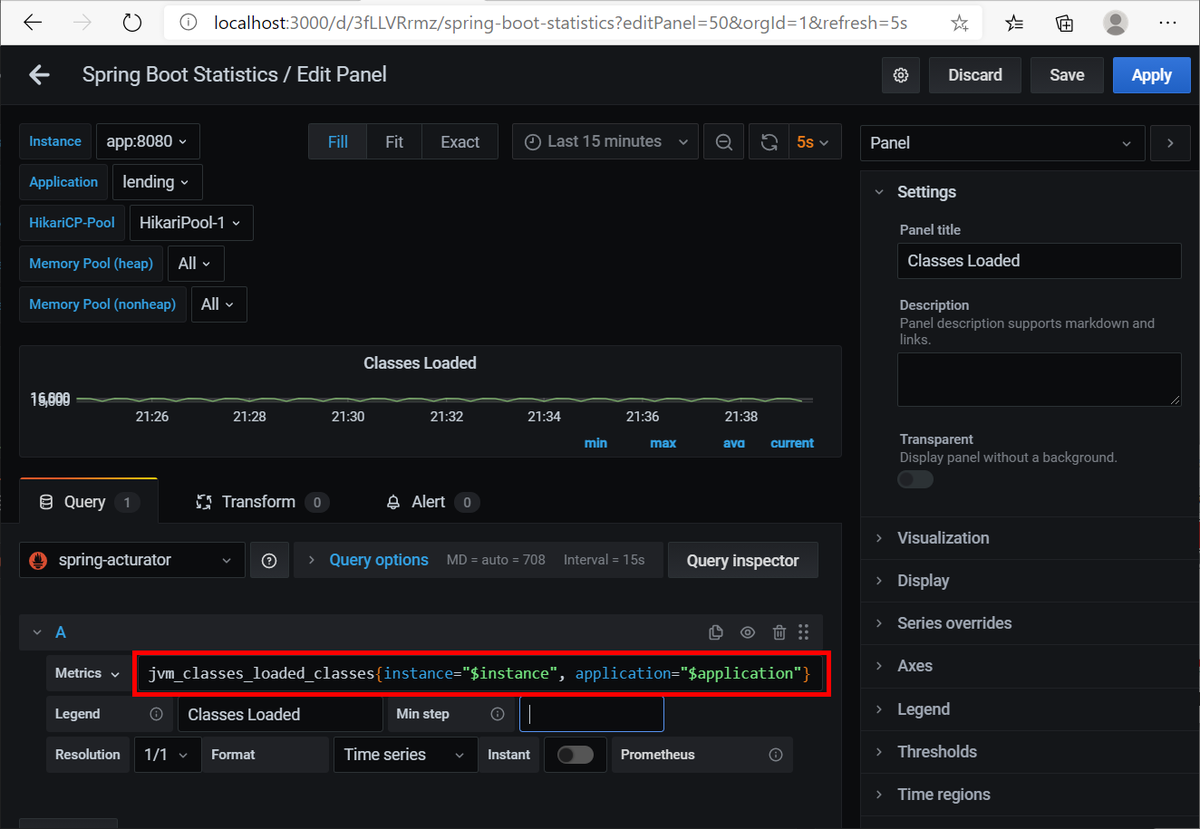Viewport: 1200px width, 829px height.
Task: Go back using the browser back arrow
Action: [32, 22]
